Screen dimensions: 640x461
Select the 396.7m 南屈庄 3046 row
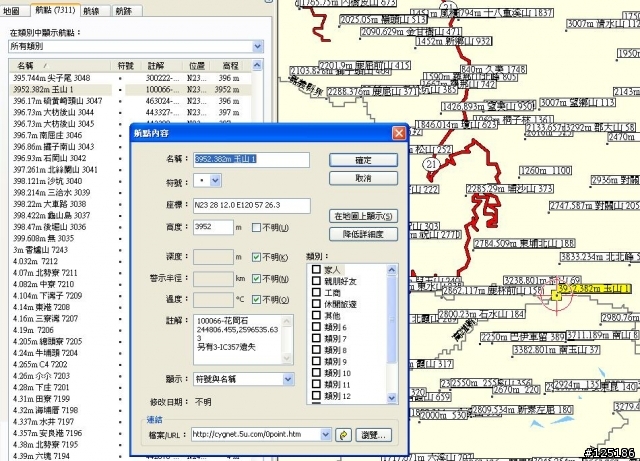coord(69,135)
